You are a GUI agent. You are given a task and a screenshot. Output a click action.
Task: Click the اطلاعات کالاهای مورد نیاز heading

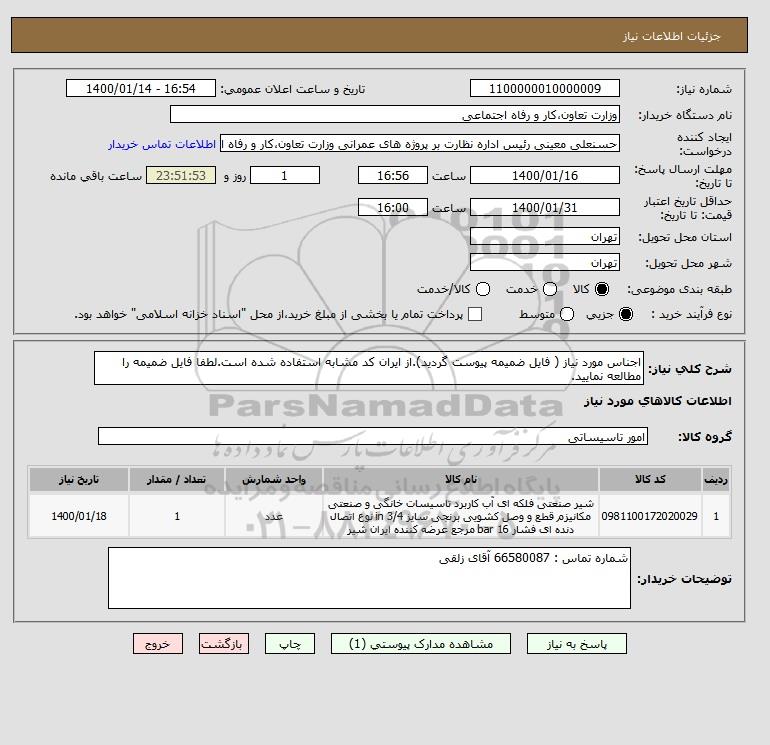tap(658, 401)
